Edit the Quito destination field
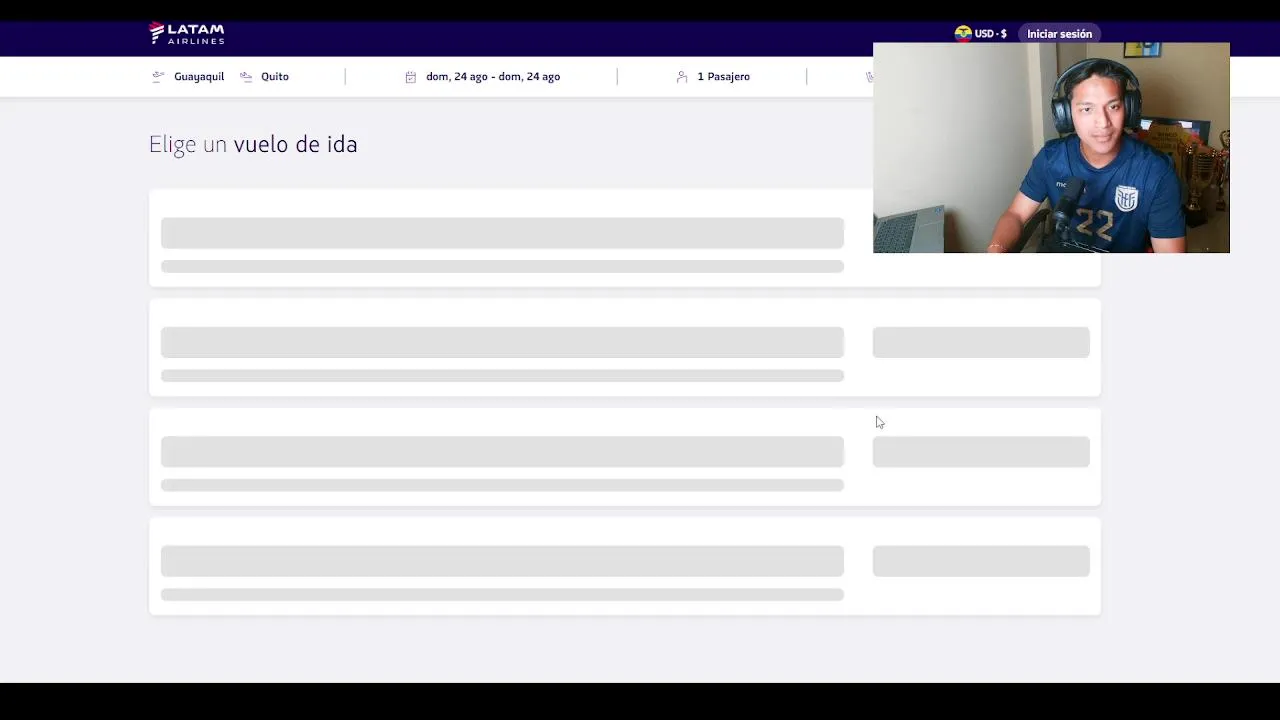The height and width of the screenshot is (720, 1280). (275, 77)
